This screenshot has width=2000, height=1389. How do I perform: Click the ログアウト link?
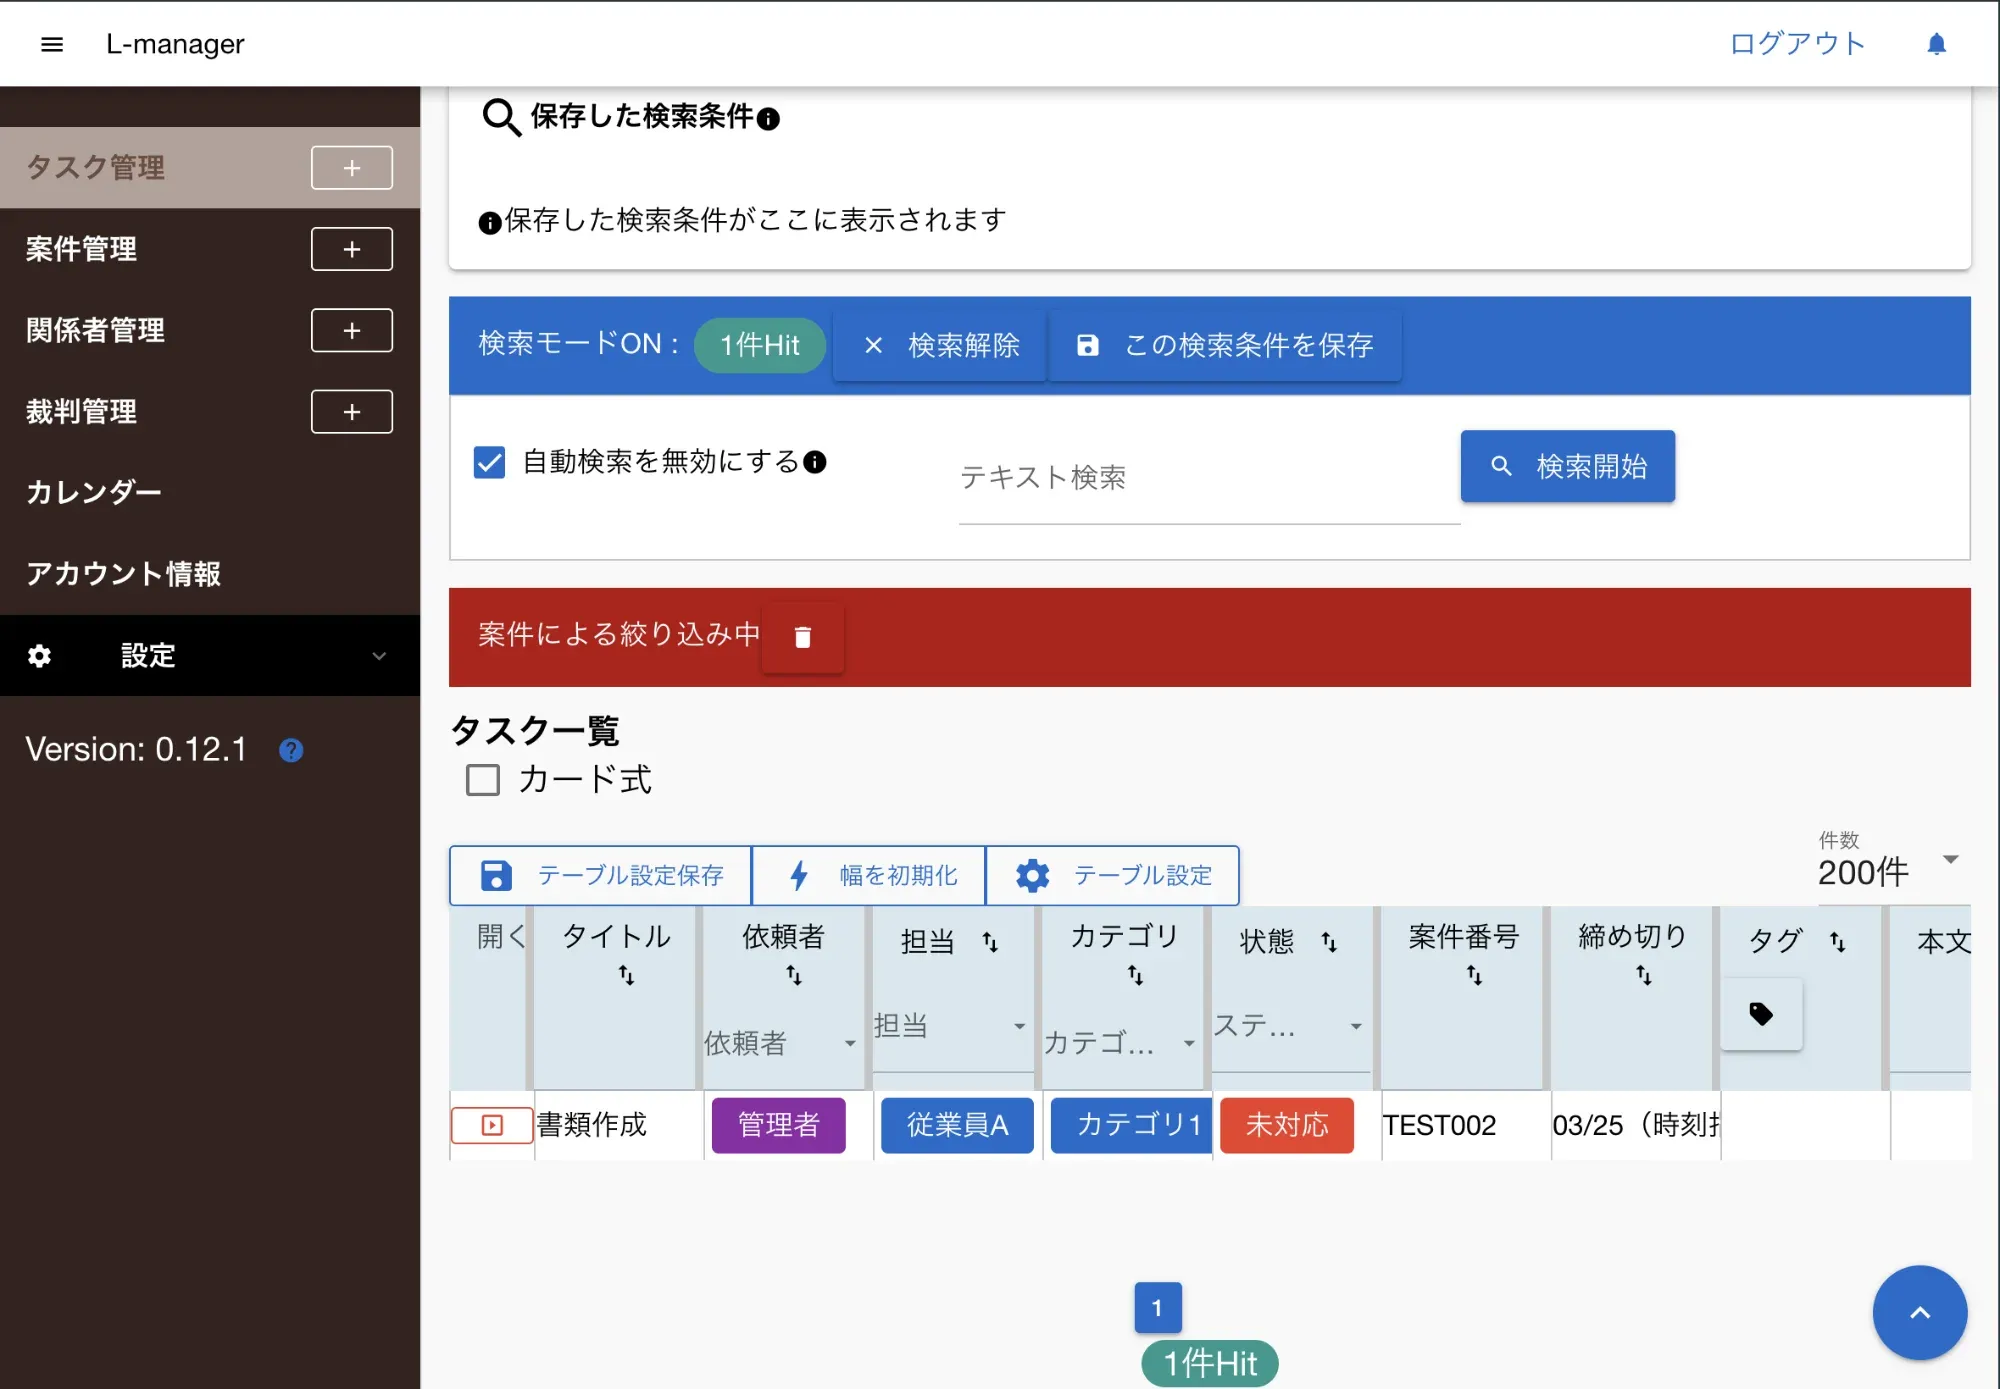coord(1797,44)
